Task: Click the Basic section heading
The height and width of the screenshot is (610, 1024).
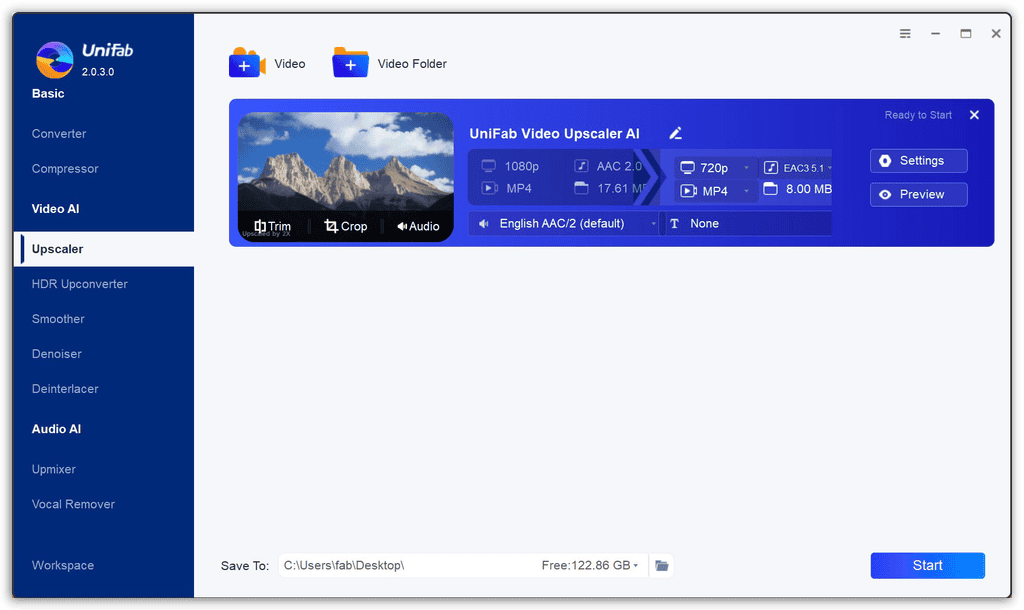Action: (x=48, y=93)
